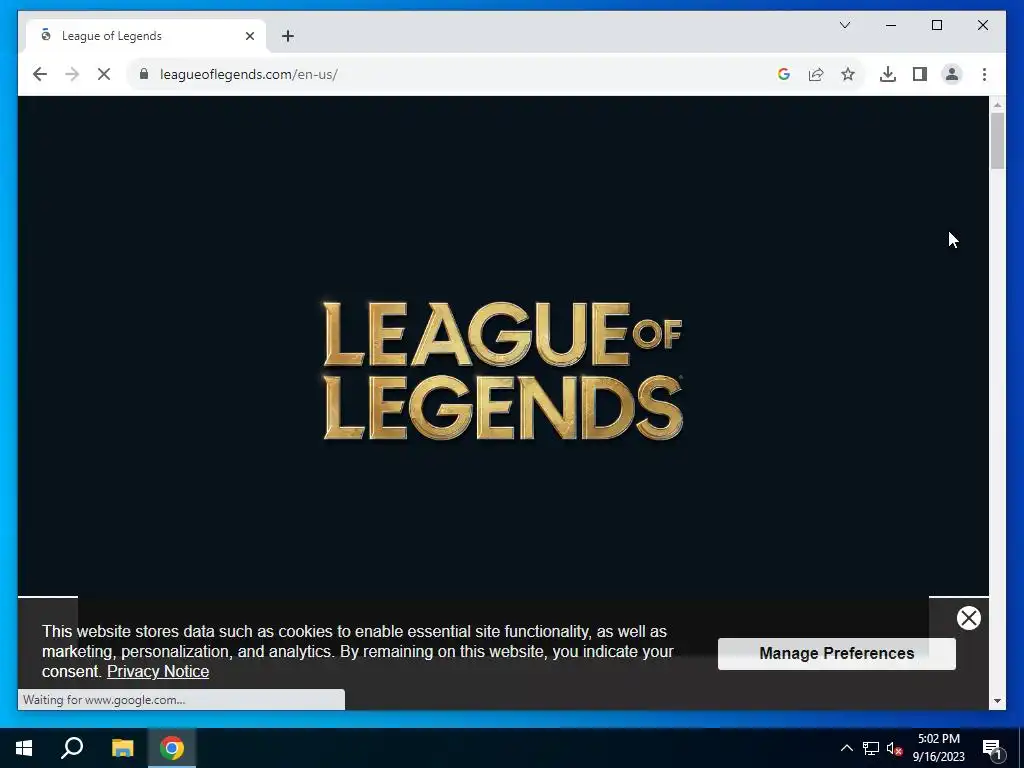Open Windows taskbar search
Image resolution: width=1024 pixels, height=768 pixels.
(72, 748)
